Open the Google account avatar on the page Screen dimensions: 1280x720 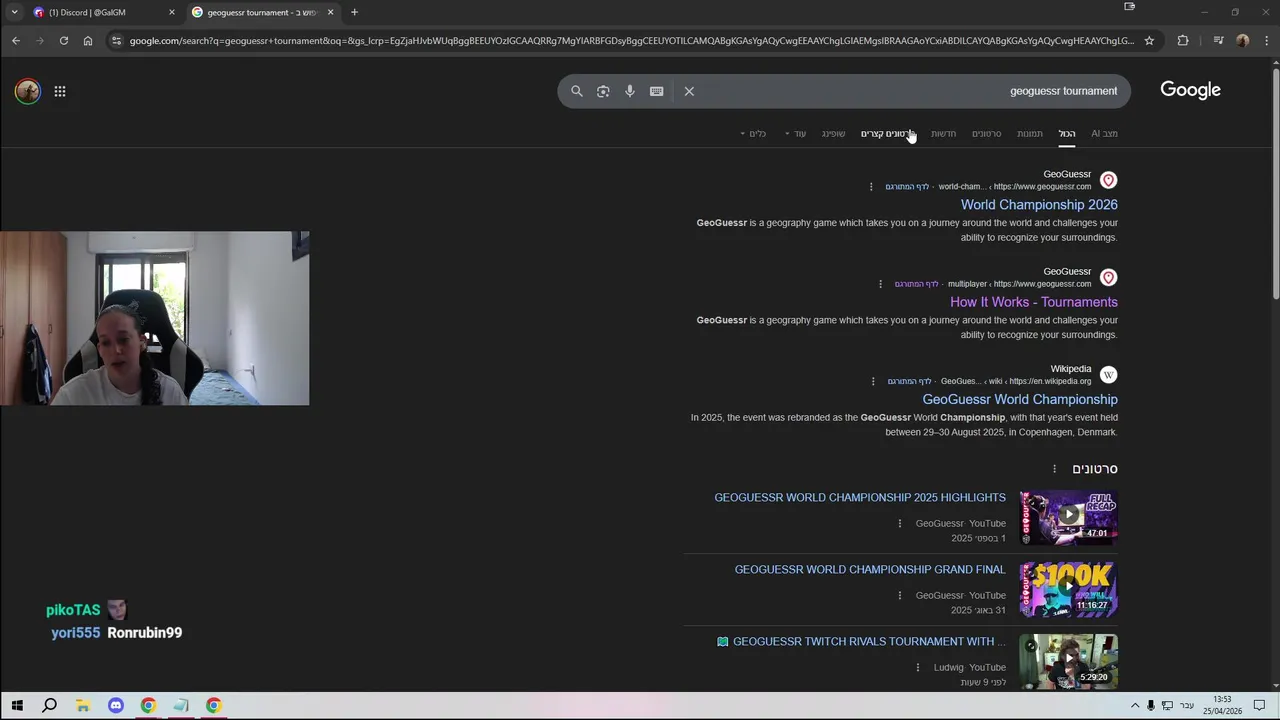click(28, 91)
